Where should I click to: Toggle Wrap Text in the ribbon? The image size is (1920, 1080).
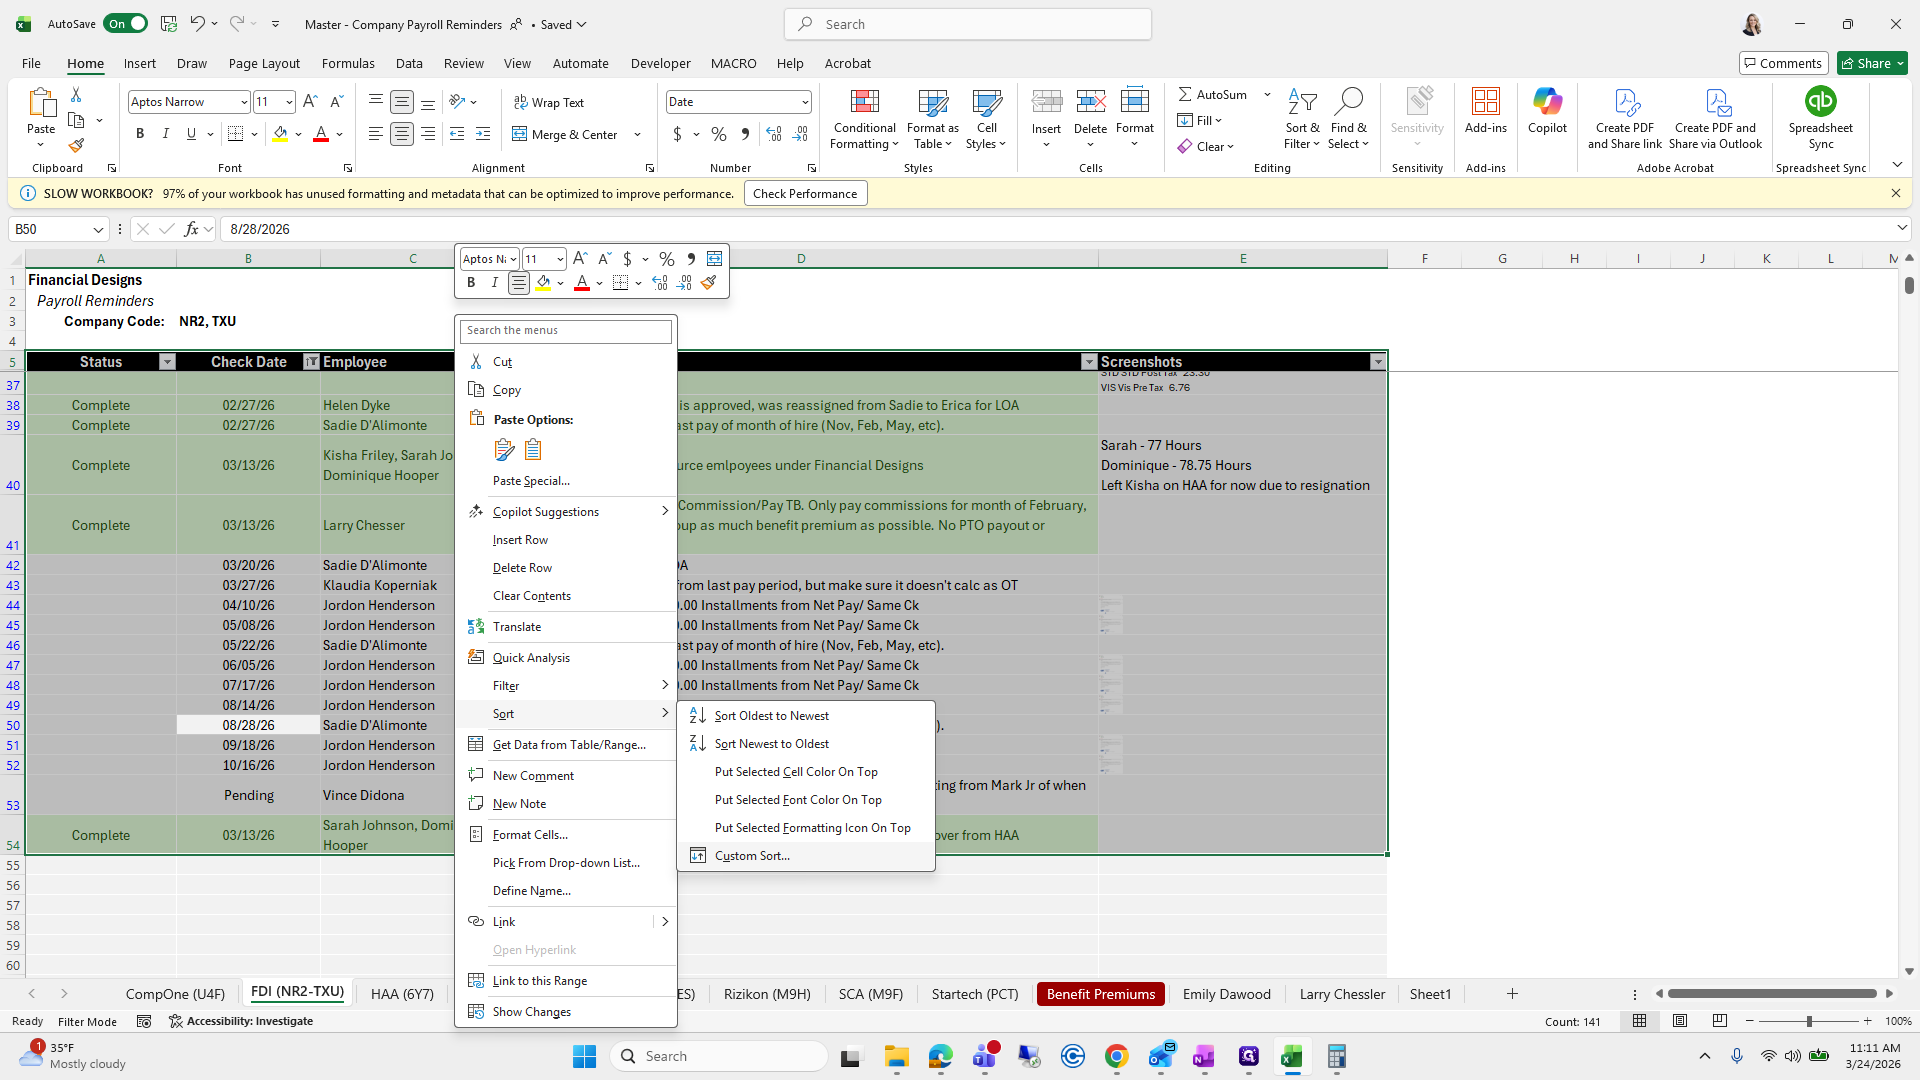pos(548,102)
